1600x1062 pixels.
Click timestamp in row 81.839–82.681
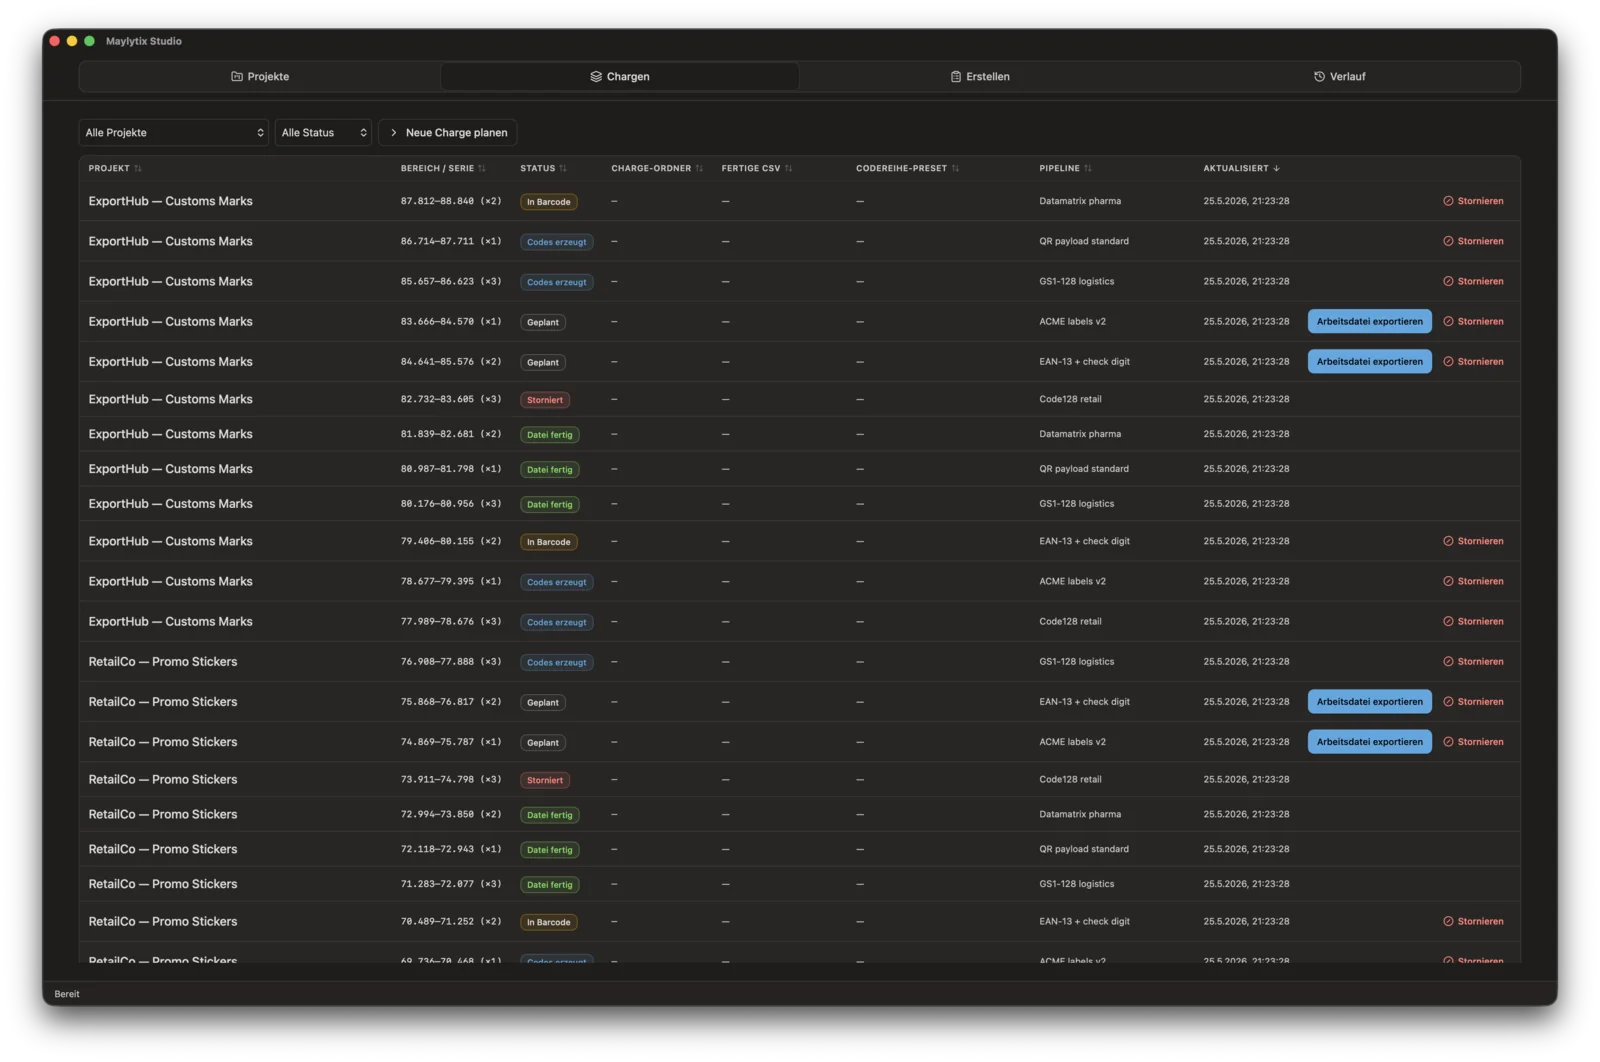[x=1246, y=434]
